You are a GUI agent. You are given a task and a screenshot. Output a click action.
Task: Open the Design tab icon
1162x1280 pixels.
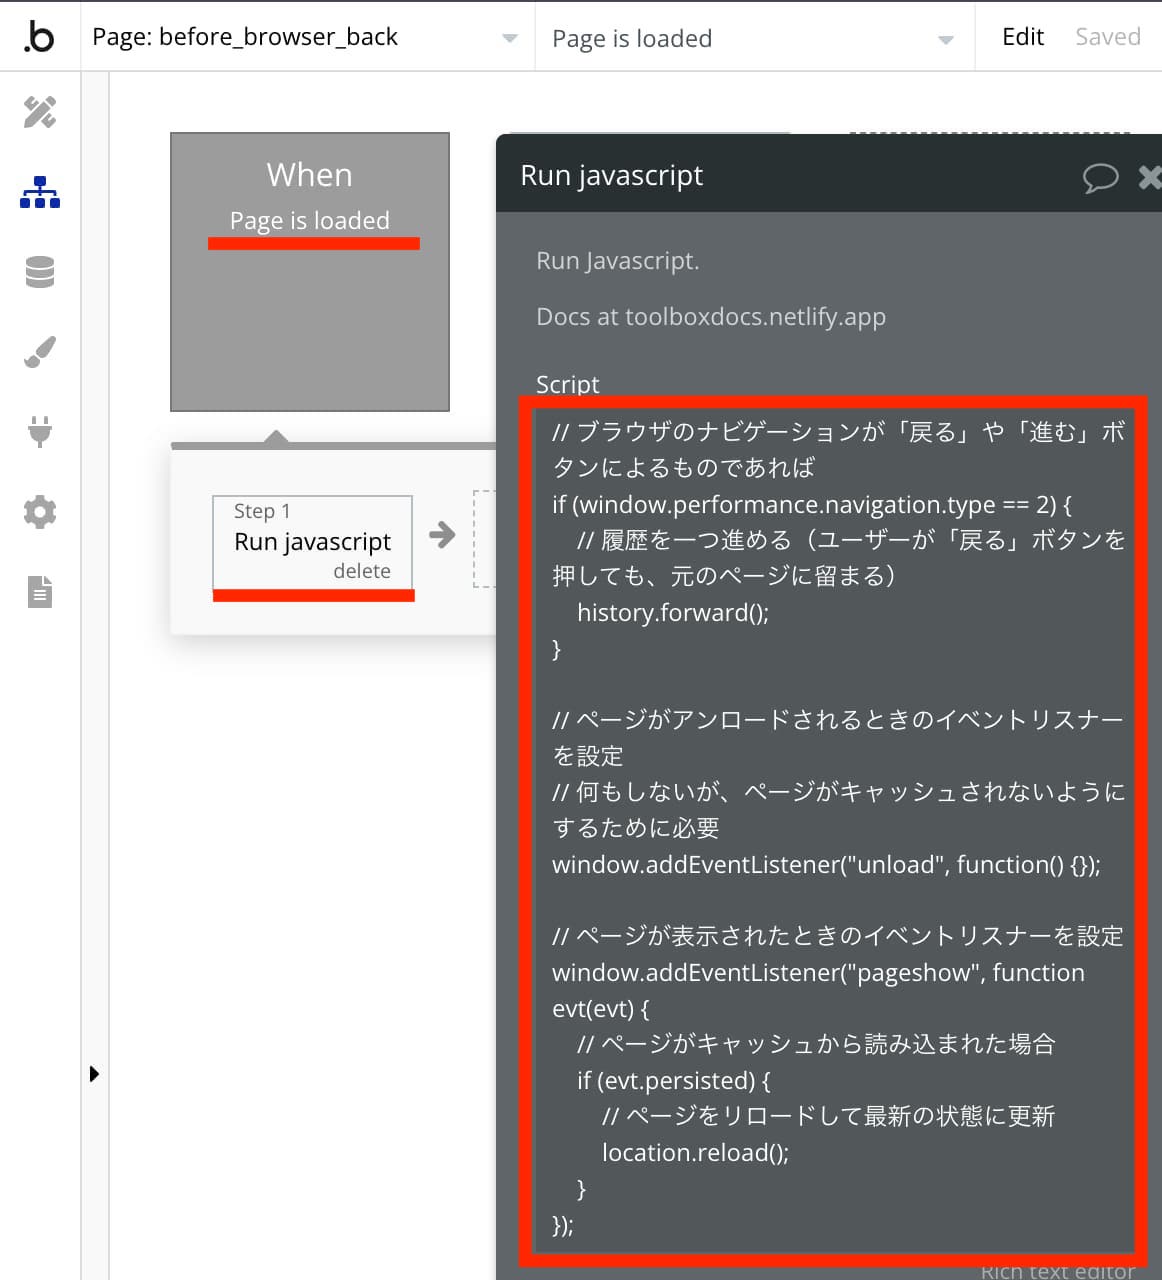[x=40, y=112]
